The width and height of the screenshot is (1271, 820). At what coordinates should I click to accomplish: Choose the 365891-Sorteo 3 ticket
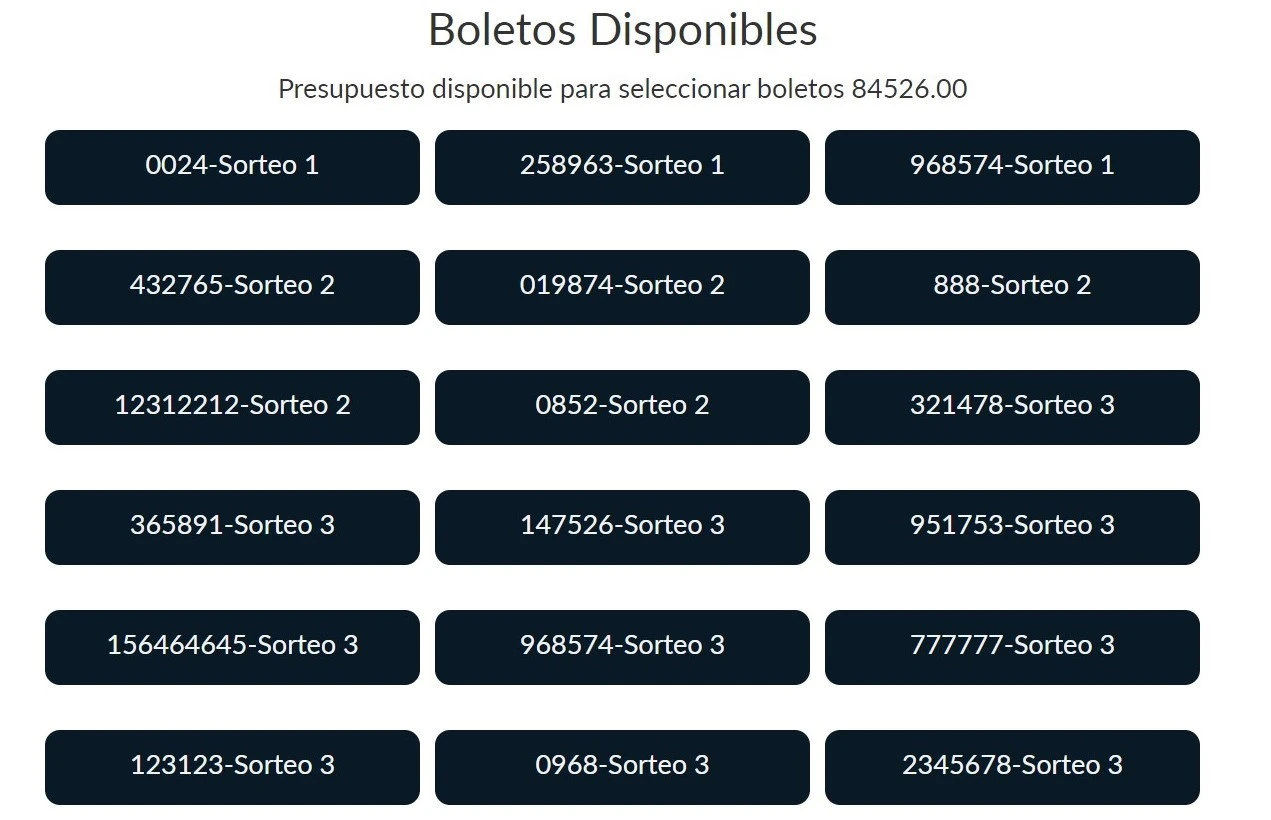point(232,527)
